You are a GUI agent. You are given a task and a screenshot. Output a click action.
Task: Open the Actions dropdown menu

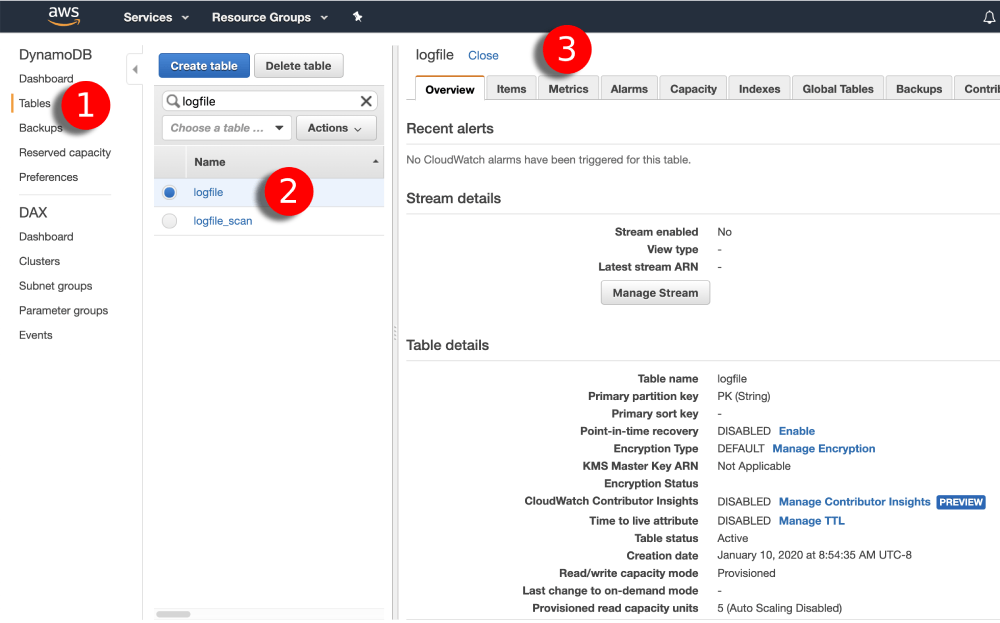pyautogui.click(x=335, y=128)
